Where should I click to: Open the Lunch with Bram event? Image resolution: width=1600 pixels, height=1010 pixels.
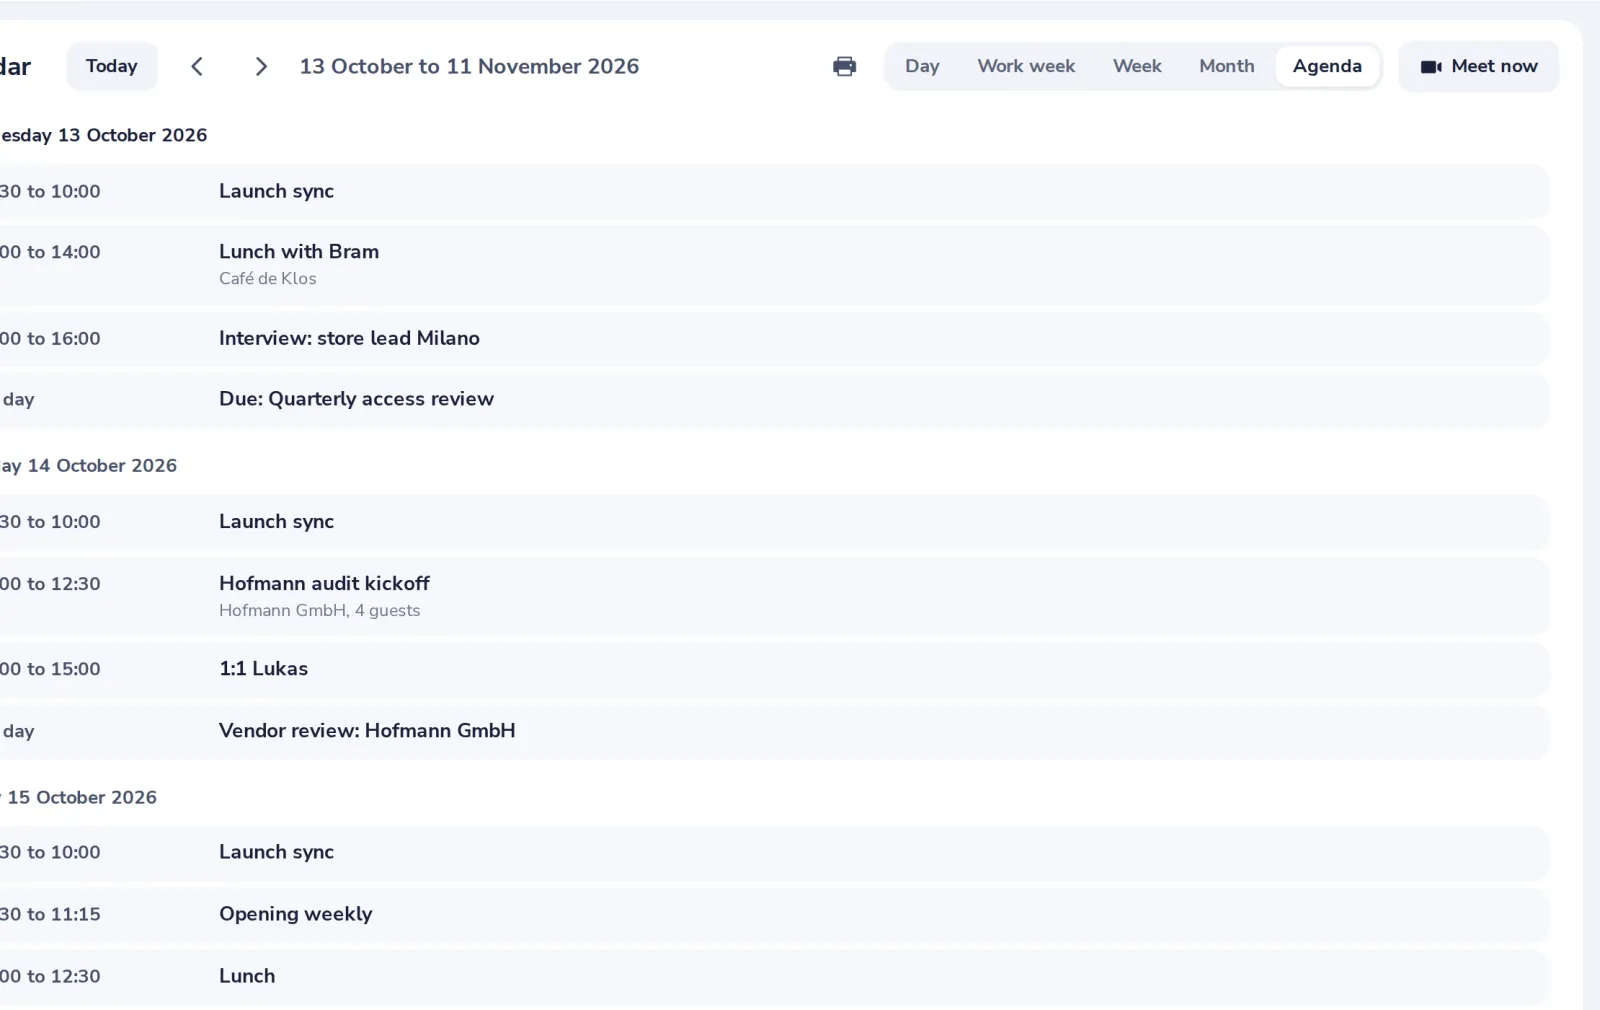point(774,265)
